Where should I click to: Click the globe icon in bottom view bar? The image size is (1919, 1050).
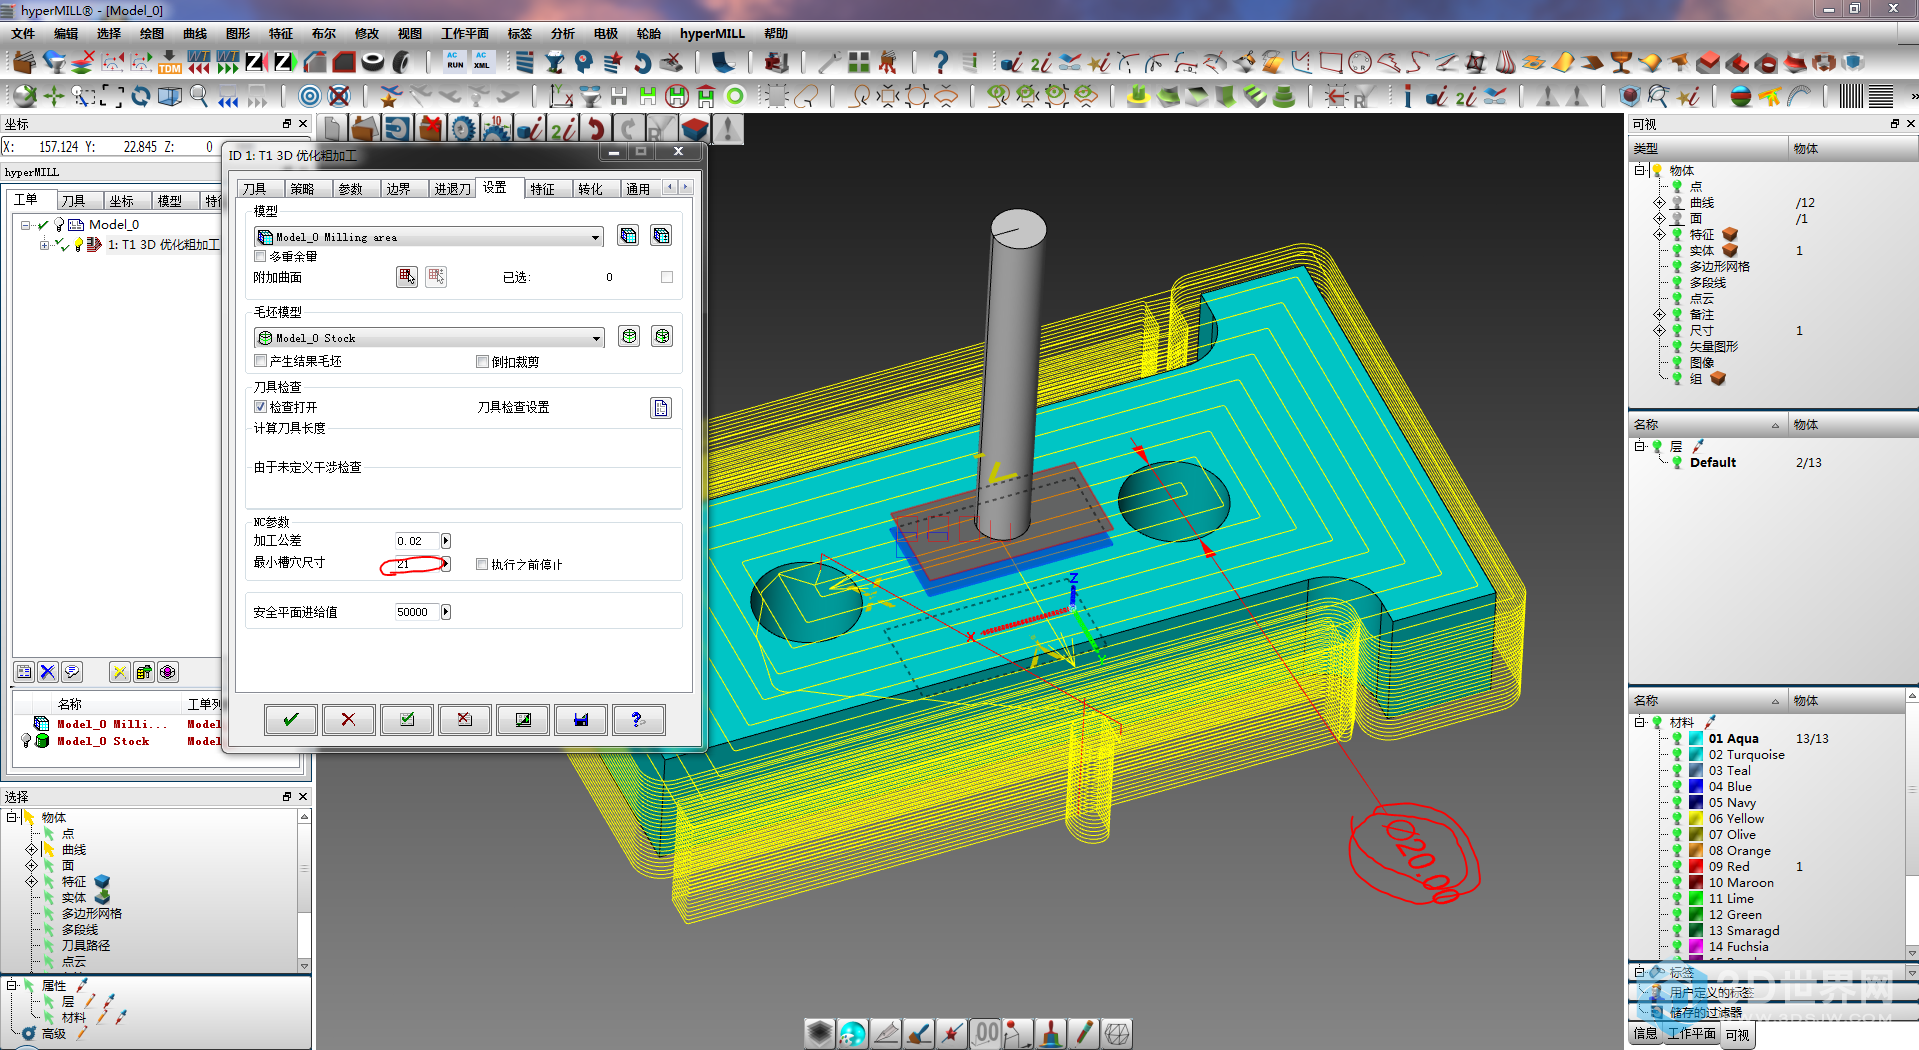tap(852, 1033)
